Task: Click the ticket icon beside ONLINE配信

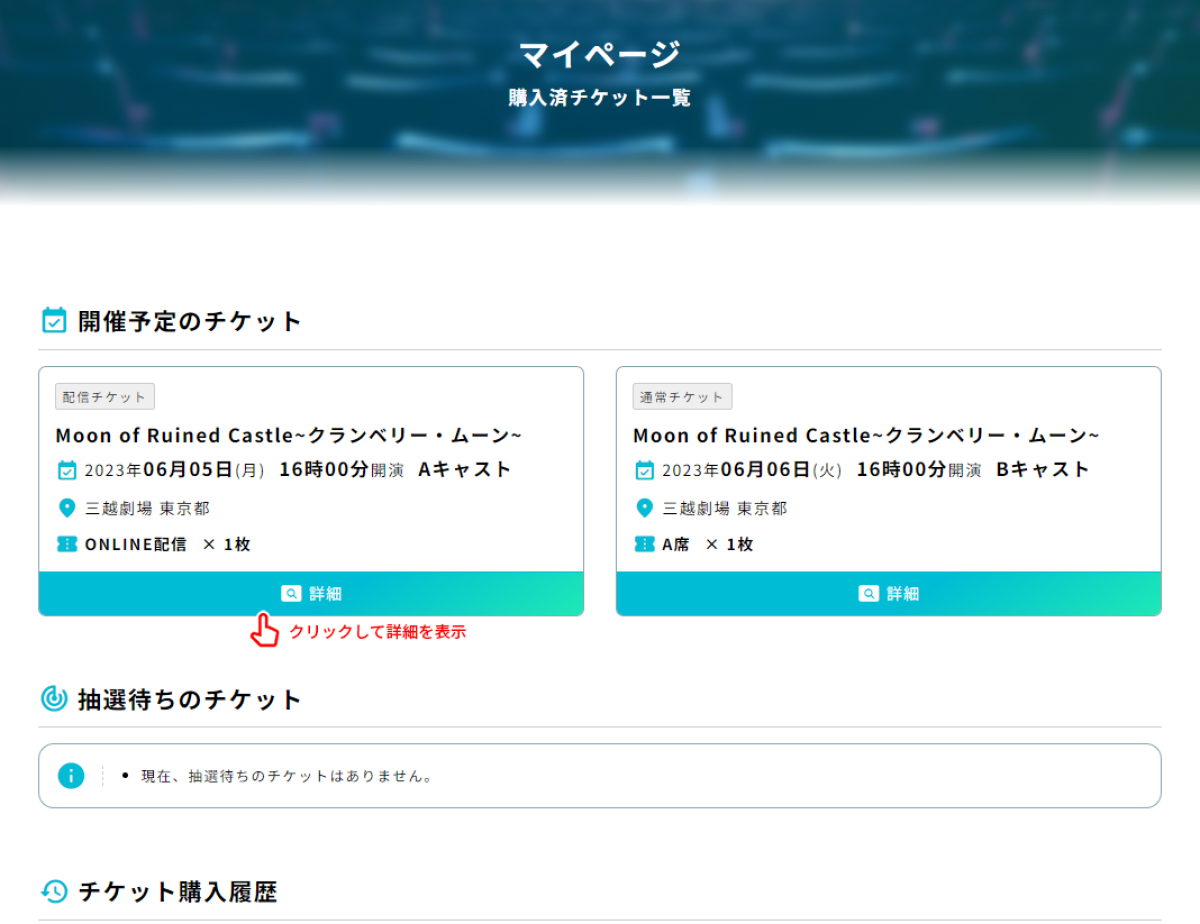Action: tap(67, 544)
